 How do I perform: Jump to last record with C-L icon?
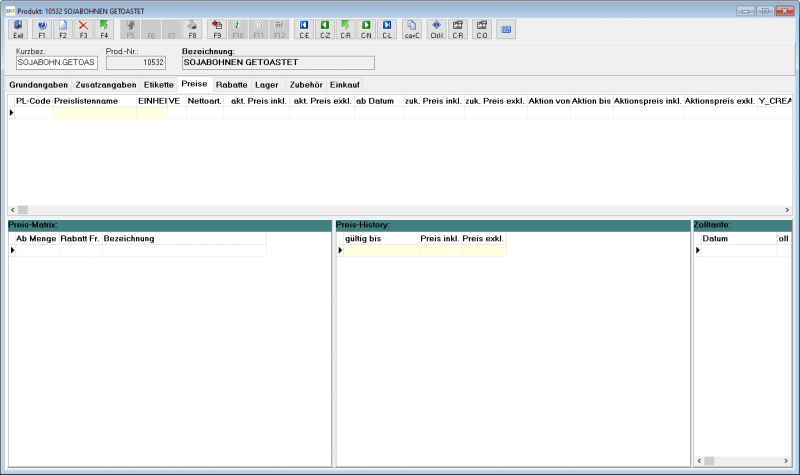tap(387, 29)
